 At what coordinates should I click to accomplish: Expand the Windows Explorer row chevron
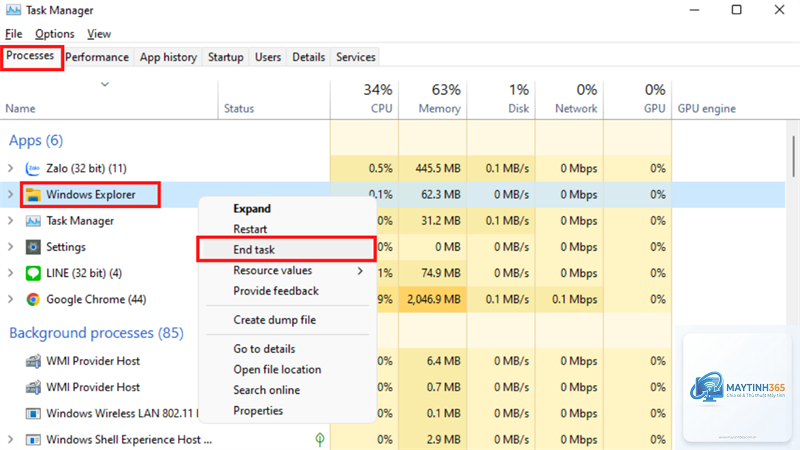pyautogui.click(x=10, y=194)
